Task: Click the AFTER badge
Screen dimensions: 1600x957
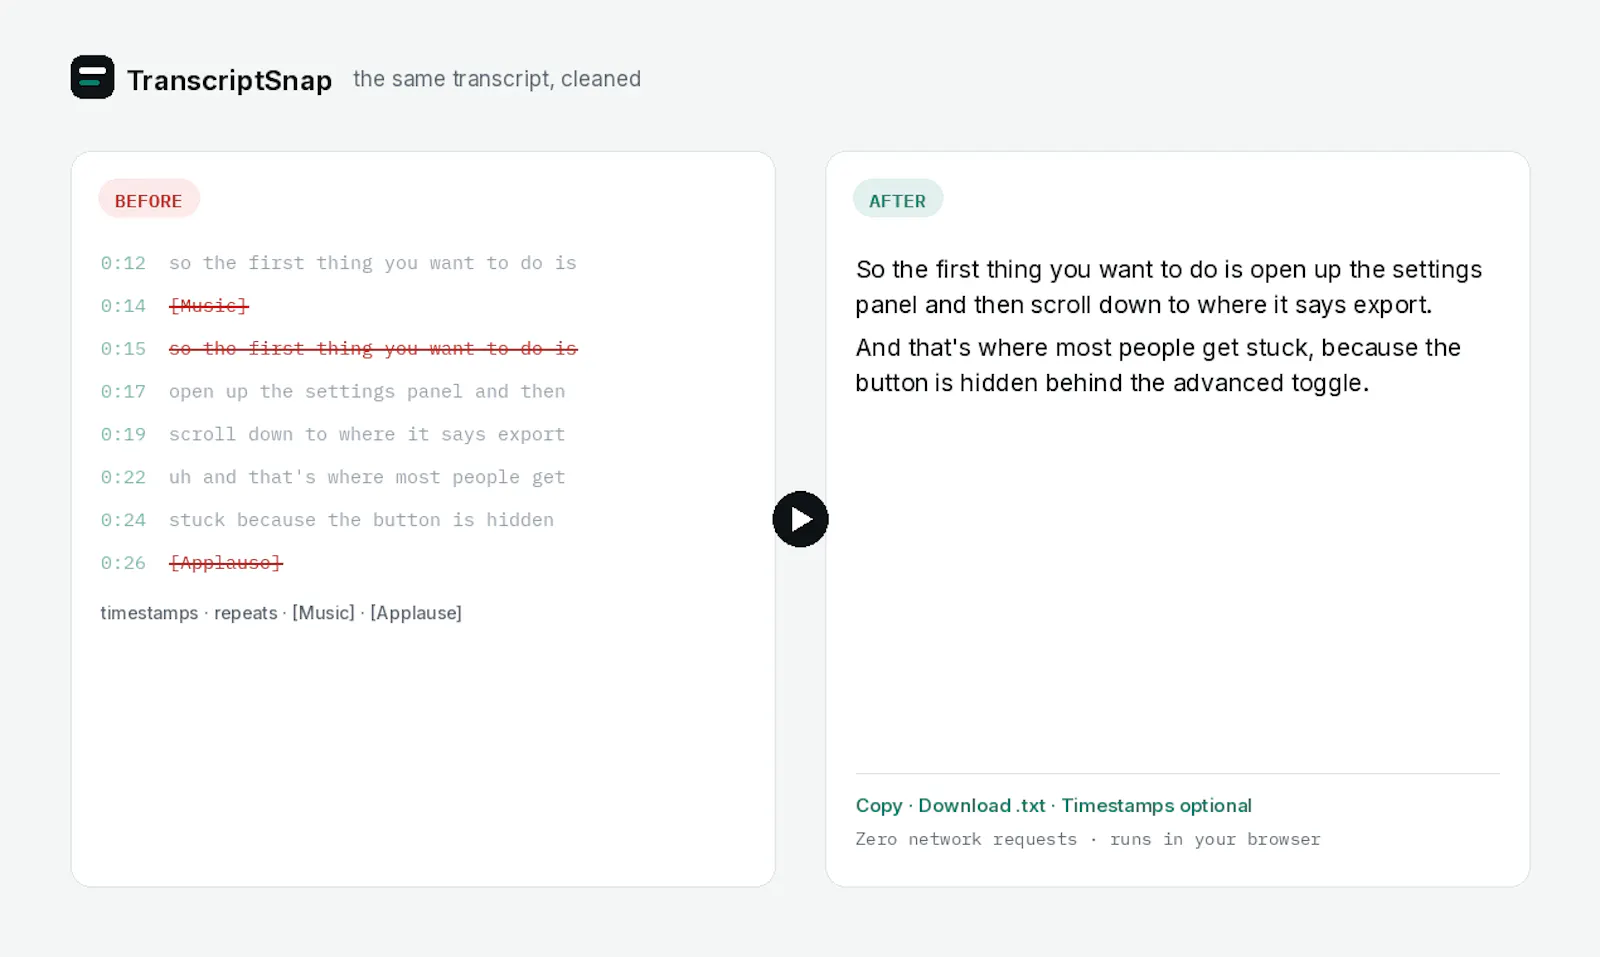Action: coord(897,200)
